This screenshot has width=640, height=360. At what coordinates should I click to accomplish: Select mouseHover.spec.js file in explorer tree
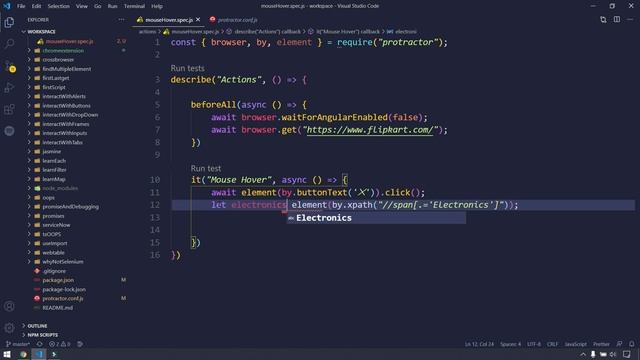(69, 41)
